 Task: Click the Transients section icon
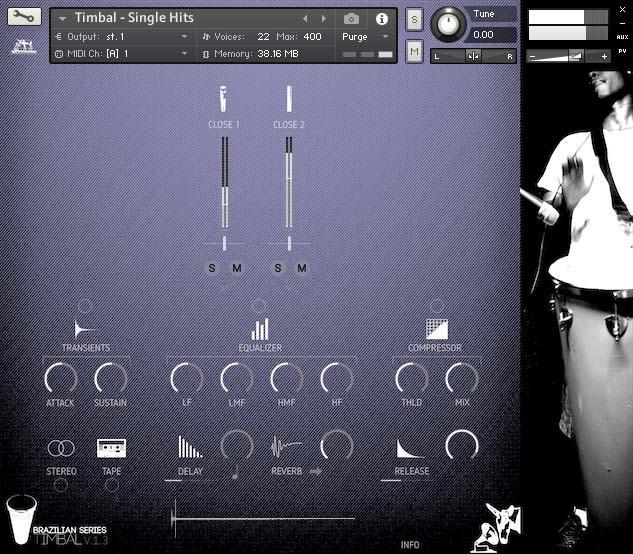coord(85,329)
